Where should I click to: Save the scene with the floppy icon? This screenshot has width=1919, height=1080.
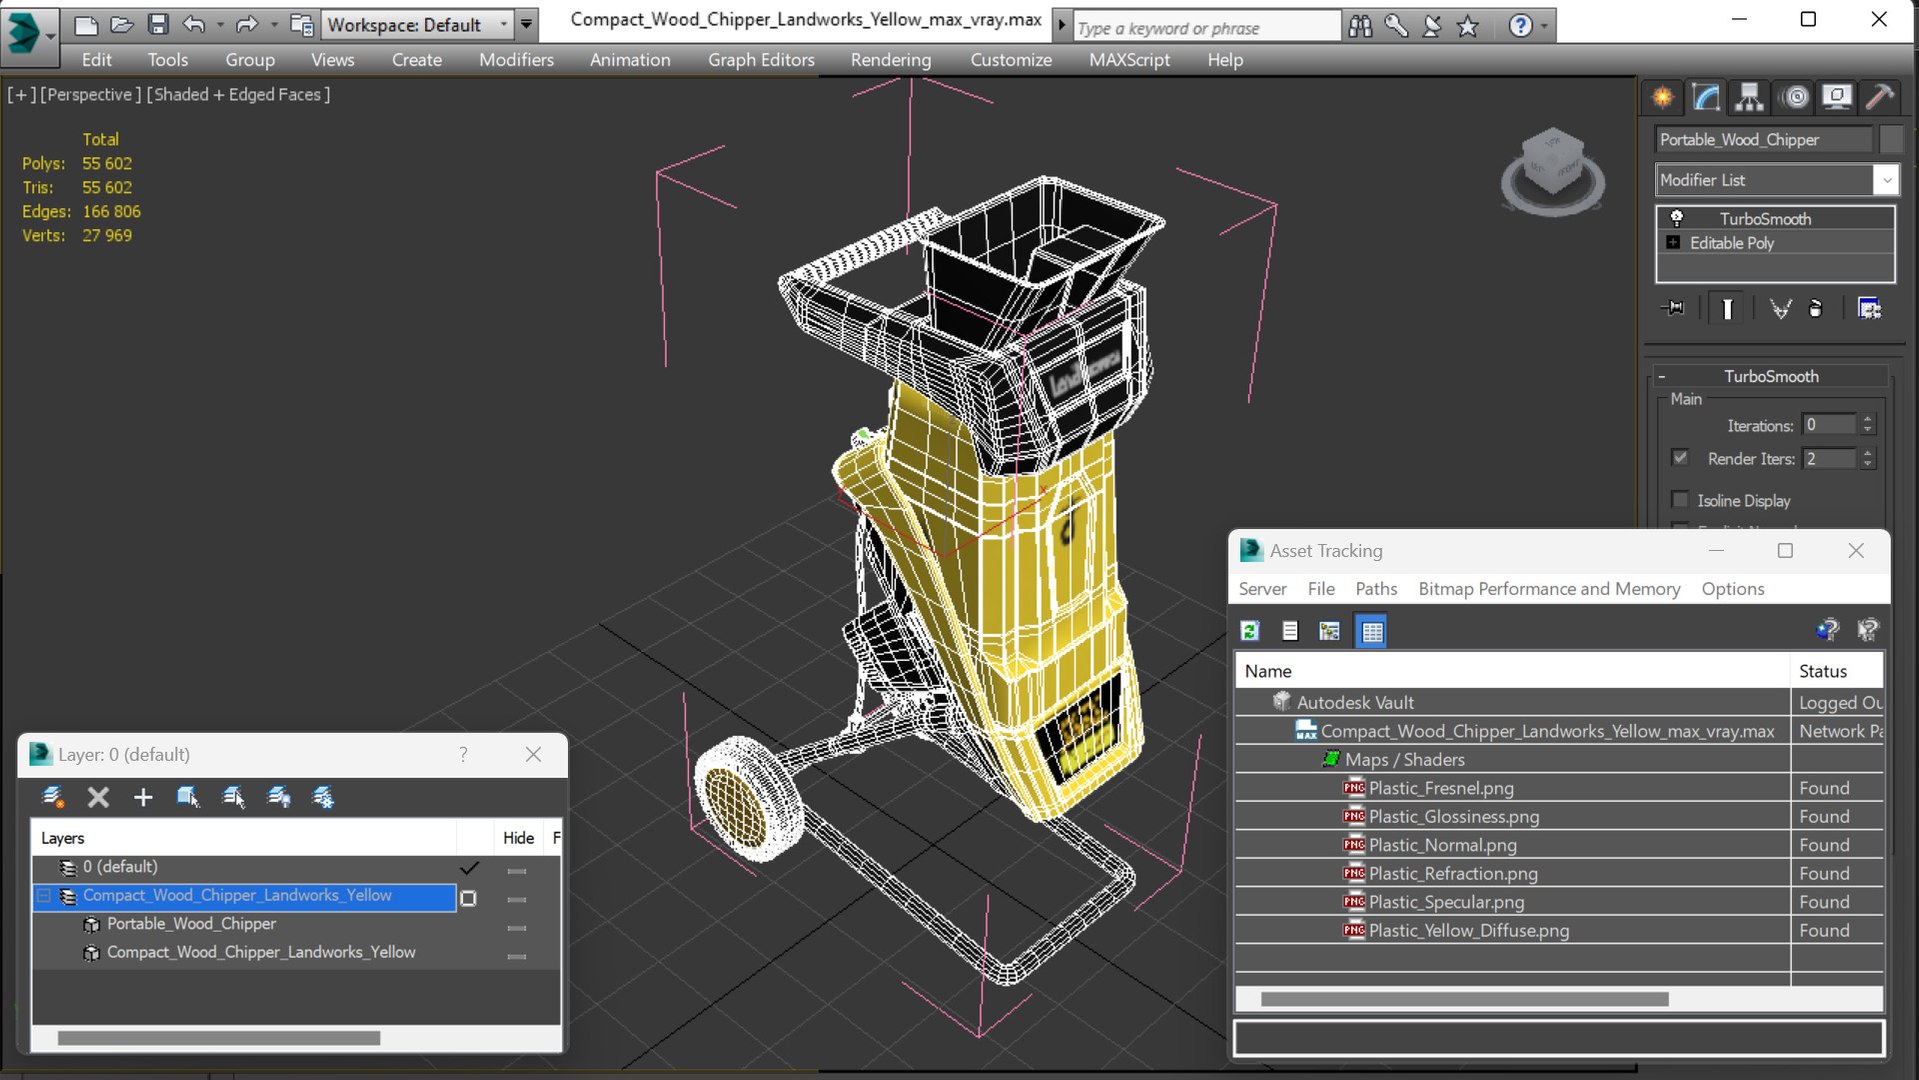[x=158, y=24]
